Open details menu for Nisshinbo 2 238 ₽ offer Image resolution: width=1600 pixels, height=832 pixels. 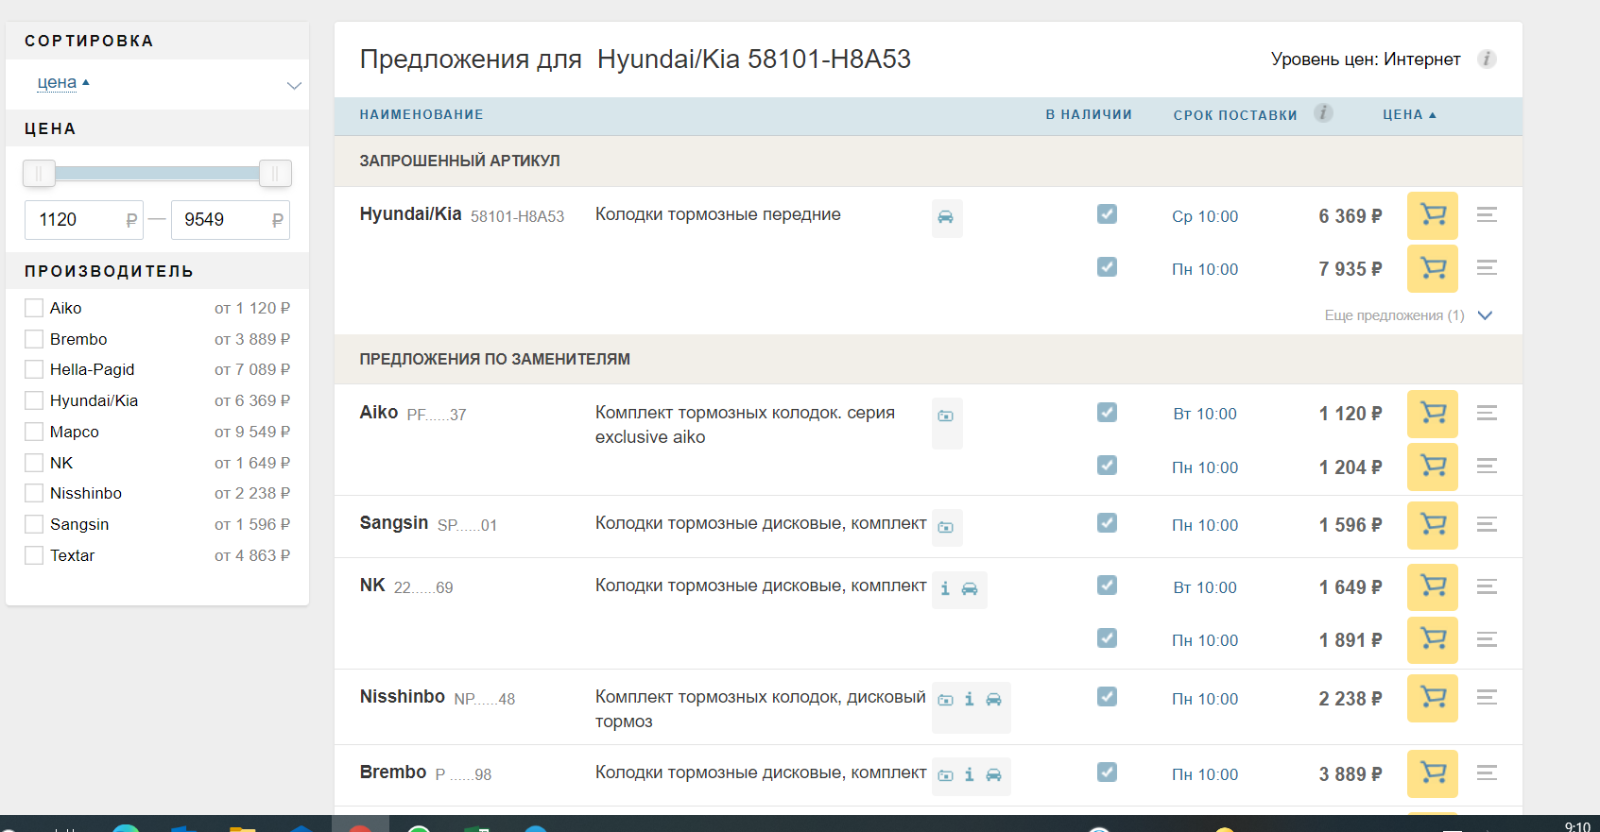(1487, 698)
